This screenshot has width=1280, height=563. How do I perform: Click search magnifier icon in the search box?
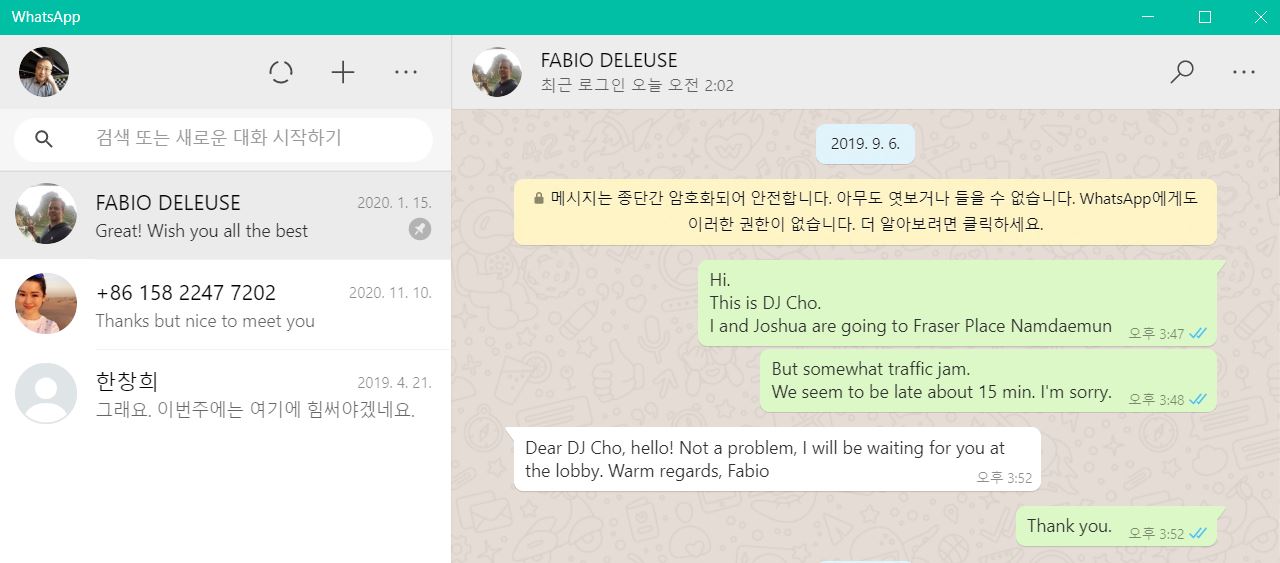click(x=44, y=139)
